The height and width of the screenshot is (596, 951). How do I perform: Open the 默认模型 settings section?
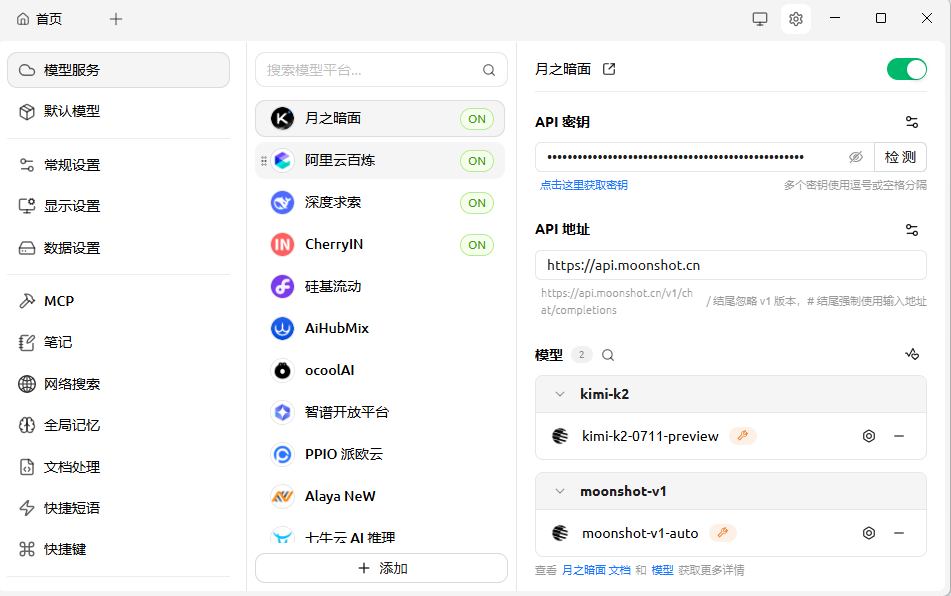tap(118, 112)
